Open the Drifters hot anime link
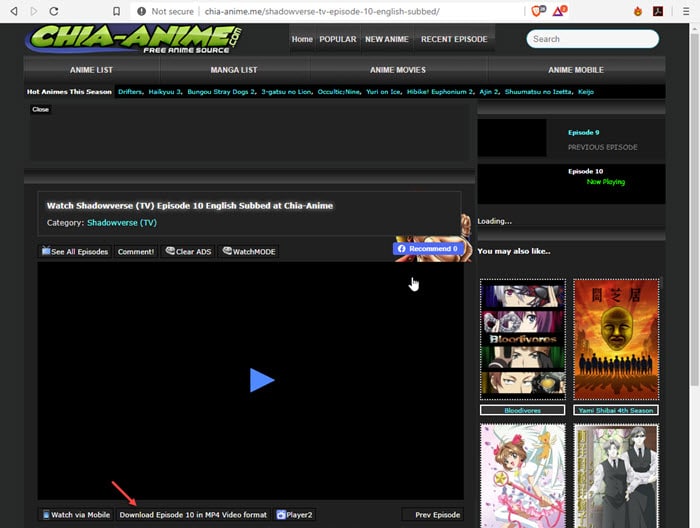Screen dimensions: 700x528 pyautogui.click(x=130, y=91)
